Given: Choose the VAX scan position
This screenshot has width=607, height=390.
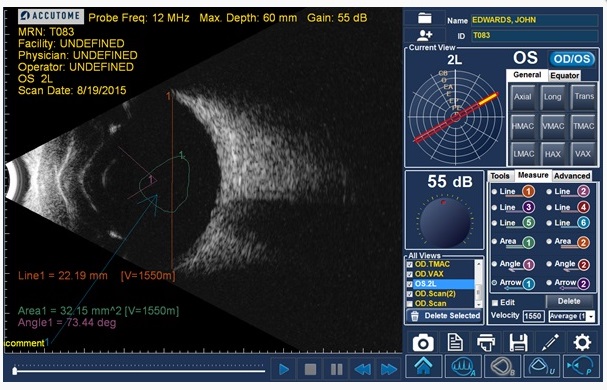Looking at the screenshot, I should point(583,154).
